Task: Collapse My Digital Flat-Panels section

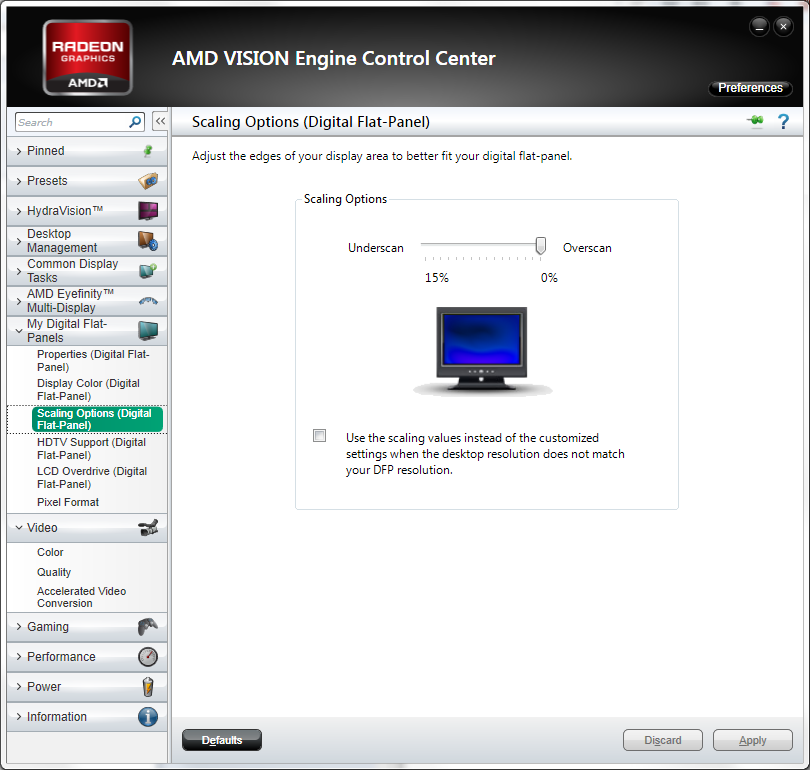Action: pyautogui.click(x=87, y=331)
